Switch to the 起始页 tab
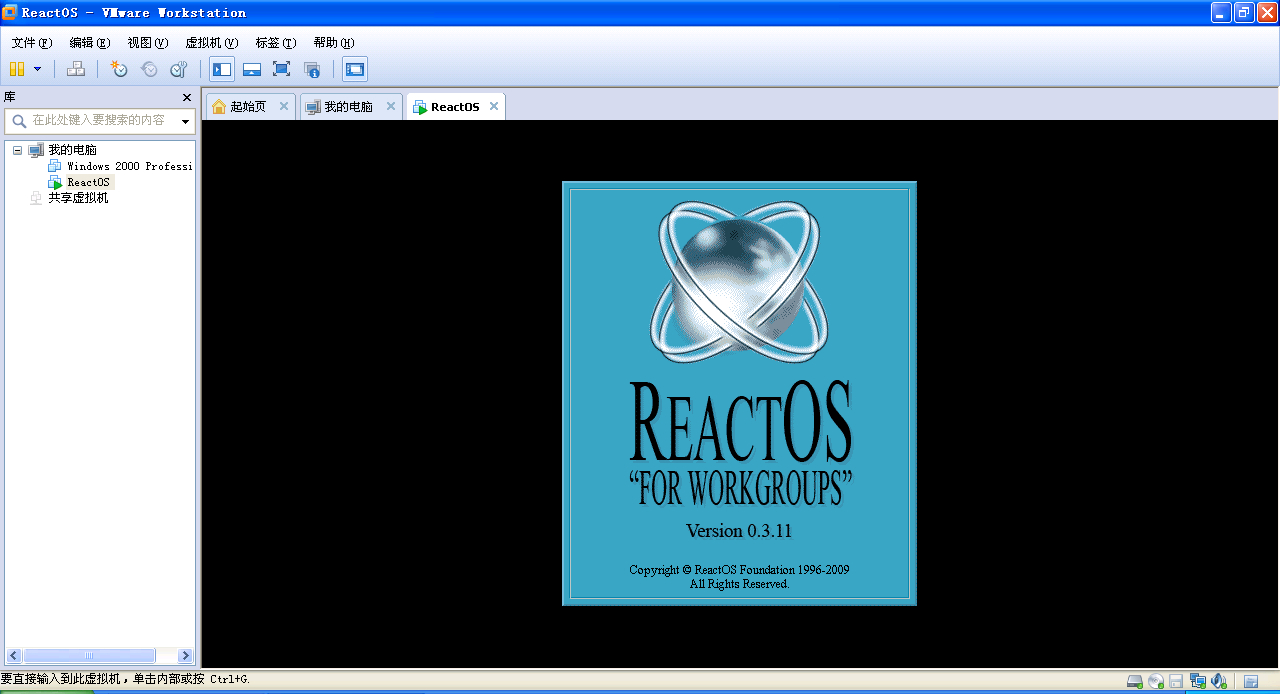 click(250, 107)
